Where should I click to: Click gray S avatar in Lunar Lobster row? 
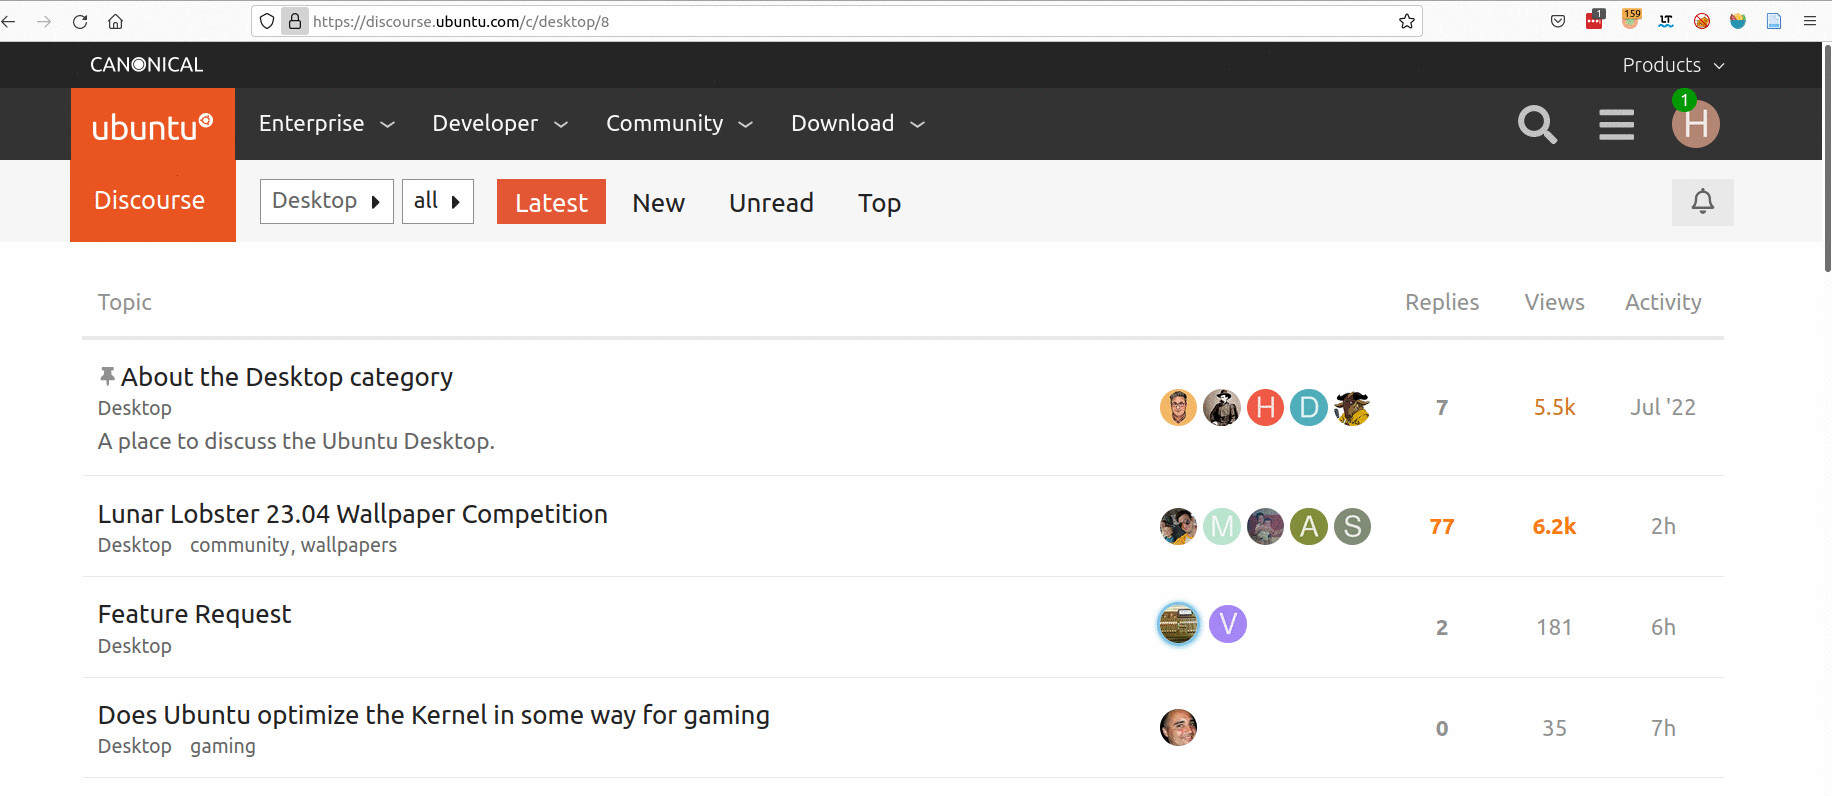click(x=1352, y=526)
